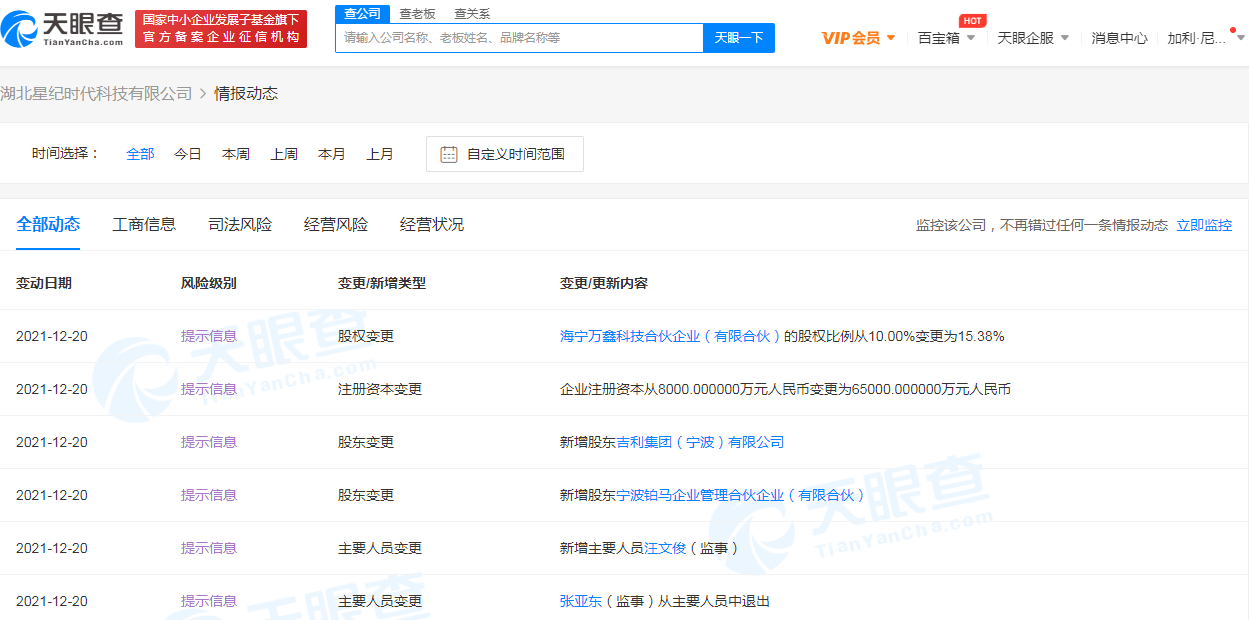Click the breadcrumb chevron arrow
Screen dimensions: 1249x620
[203, 94]
